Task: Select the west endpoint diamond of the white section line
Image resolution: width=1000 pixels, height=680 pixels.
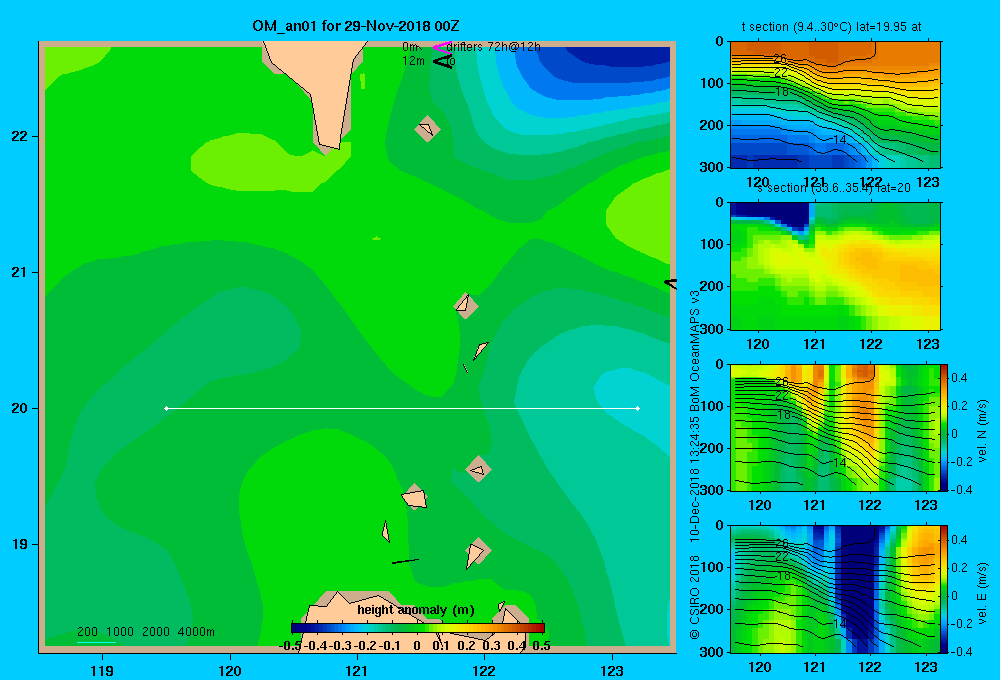Action: click(x=166, y=408)
